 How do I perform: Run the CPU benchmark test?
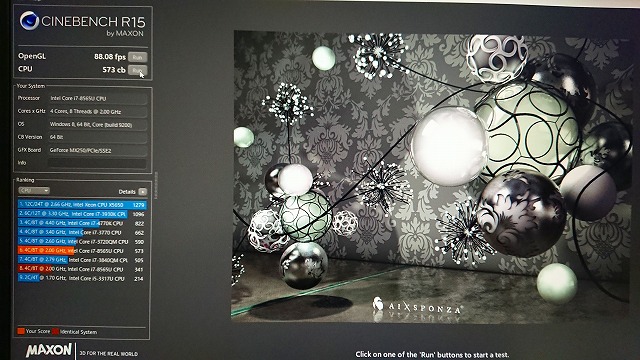[x=137, y=70]
